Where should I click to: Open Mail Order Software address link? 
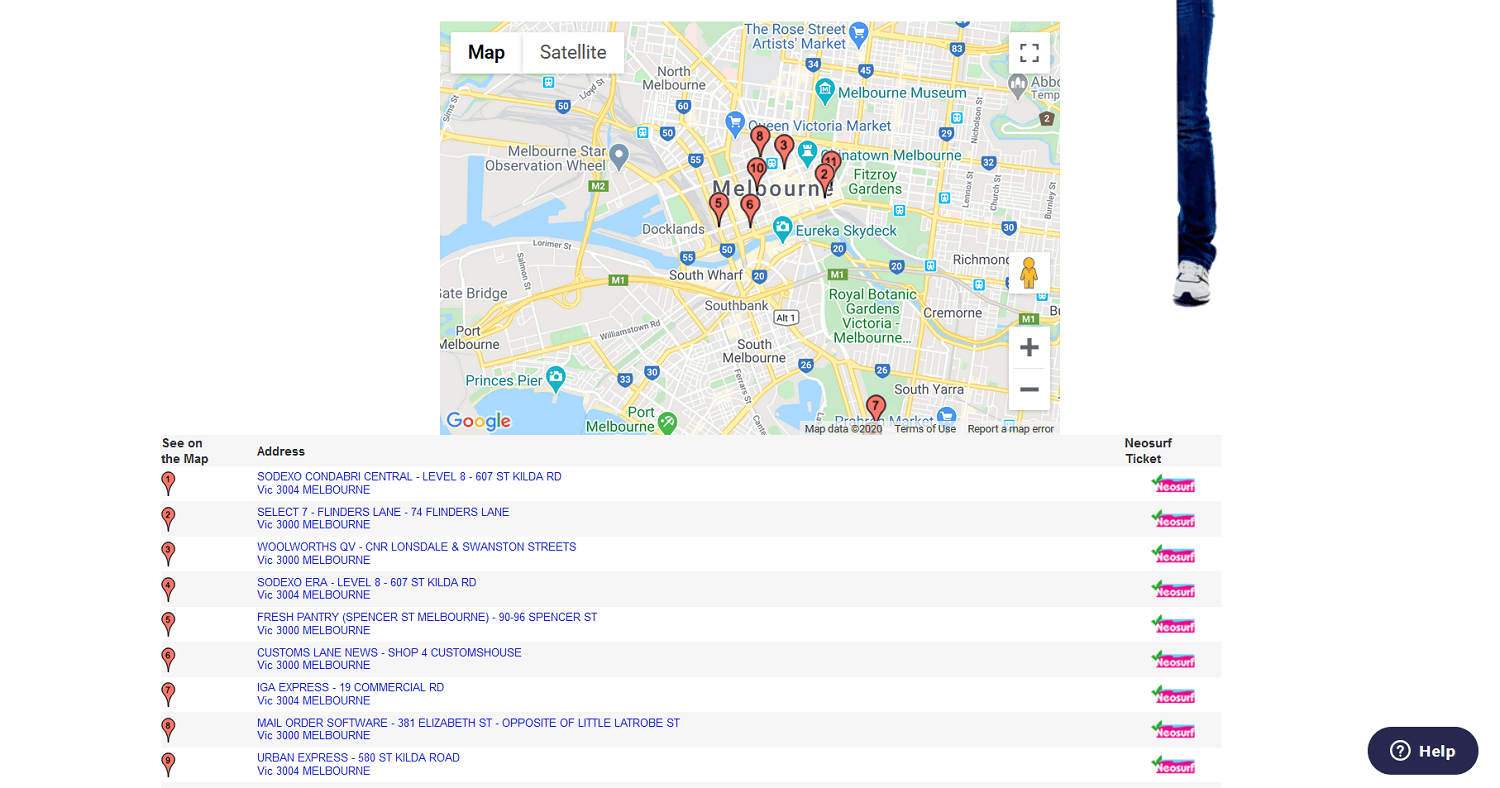(468, 729)
